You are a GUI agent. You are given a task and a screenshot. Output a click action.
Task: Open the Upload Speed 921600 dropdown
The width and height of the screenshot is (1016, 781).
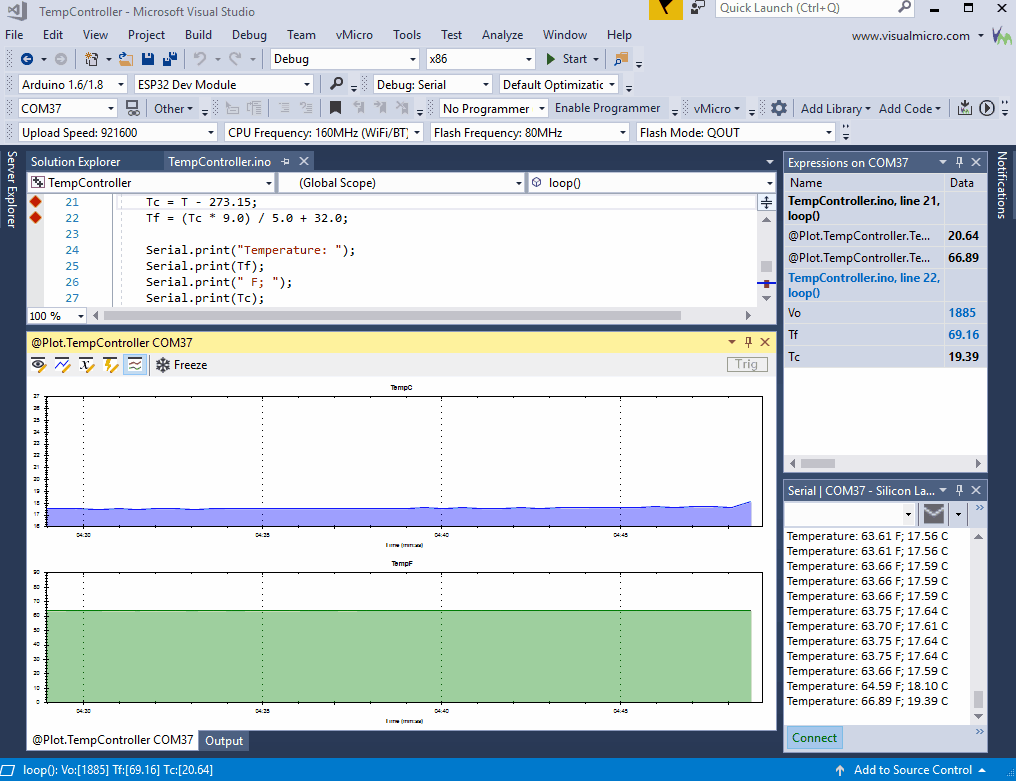point(118,133)
